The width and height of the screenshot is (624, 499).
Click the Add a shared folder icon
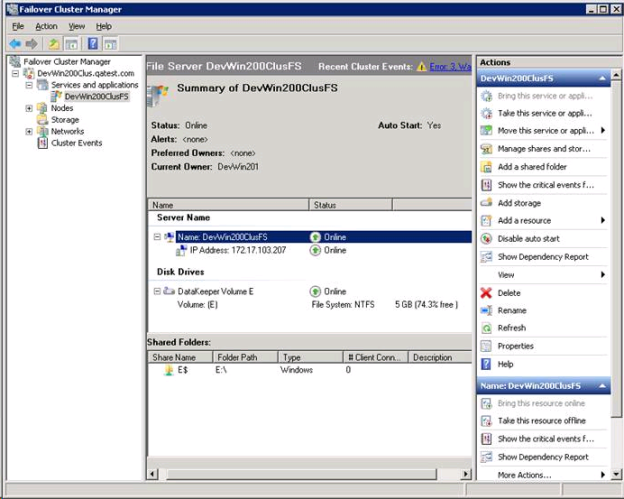(x=487, y=167)
